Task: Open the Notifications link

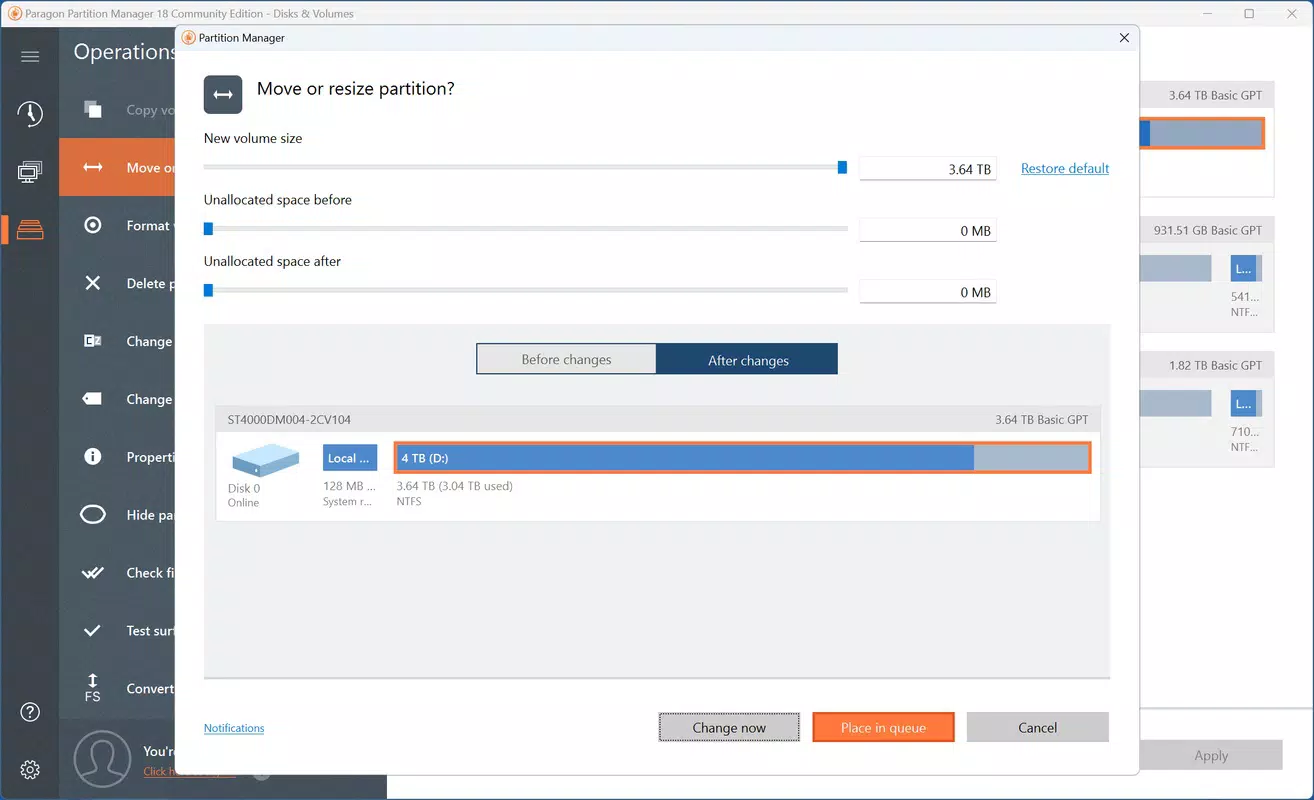Action: [x=234, y=728]
